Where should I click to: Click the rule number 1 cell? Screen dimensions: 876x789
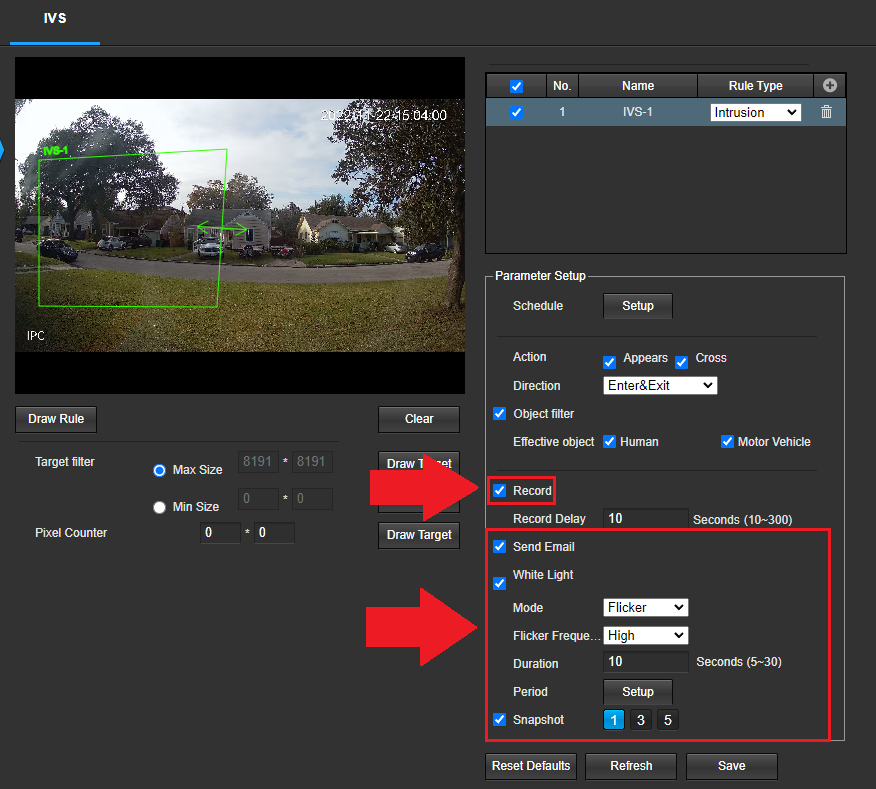pyautogui.click(x=562, y=112)
